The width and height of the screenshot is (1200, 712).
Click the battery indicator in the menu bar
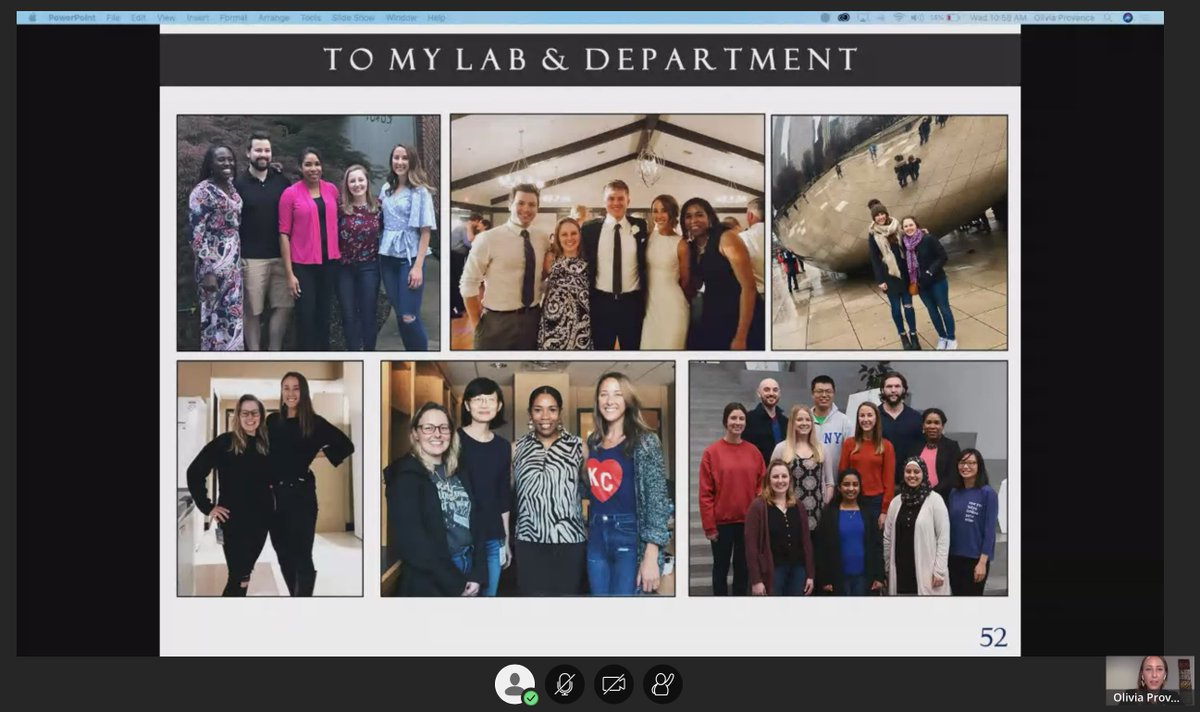(x=953, y=18)
